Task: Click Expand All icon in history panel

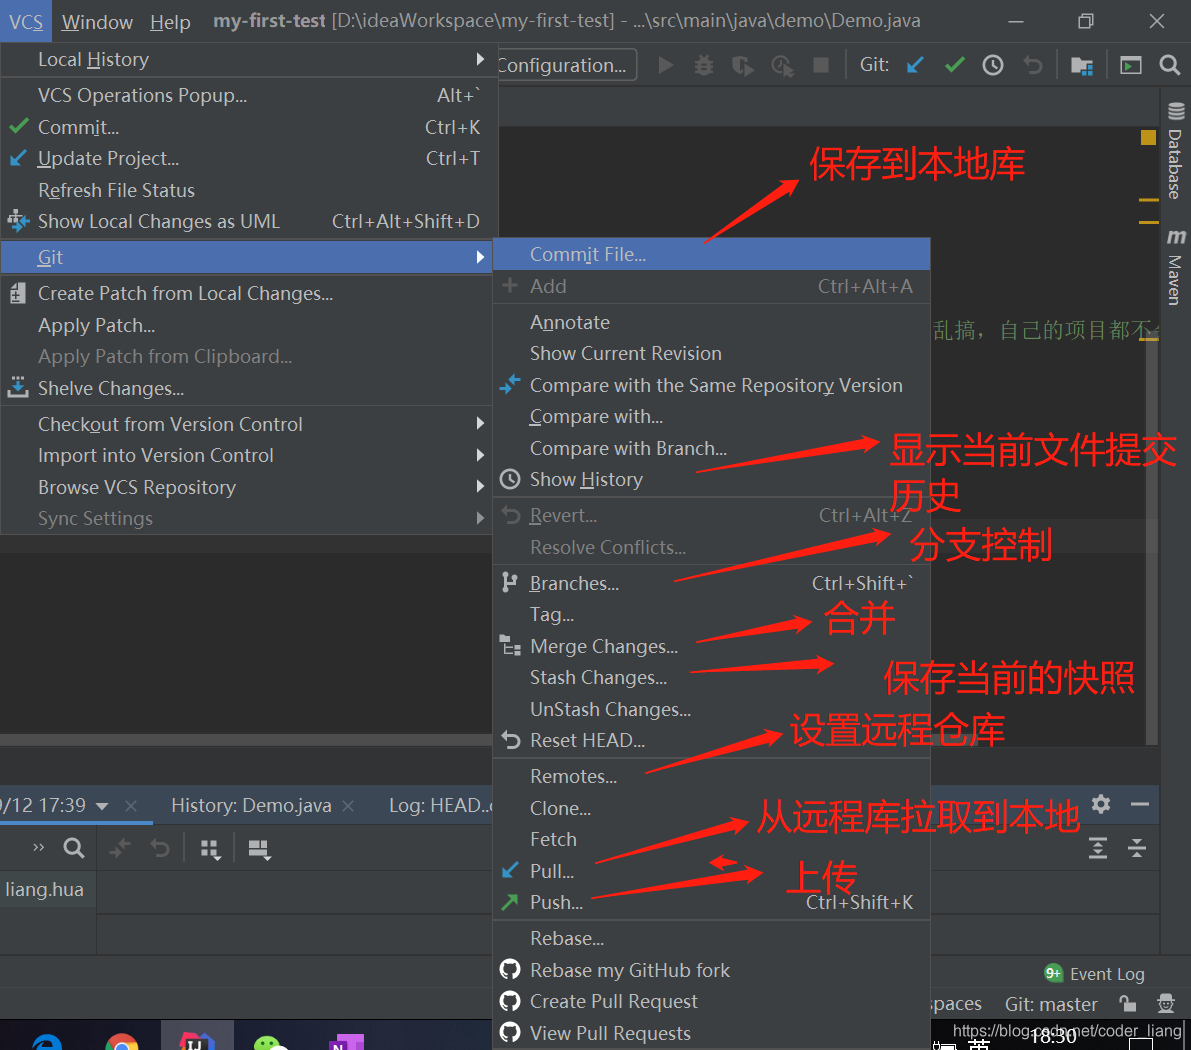Action: (x=1098, y=847)
